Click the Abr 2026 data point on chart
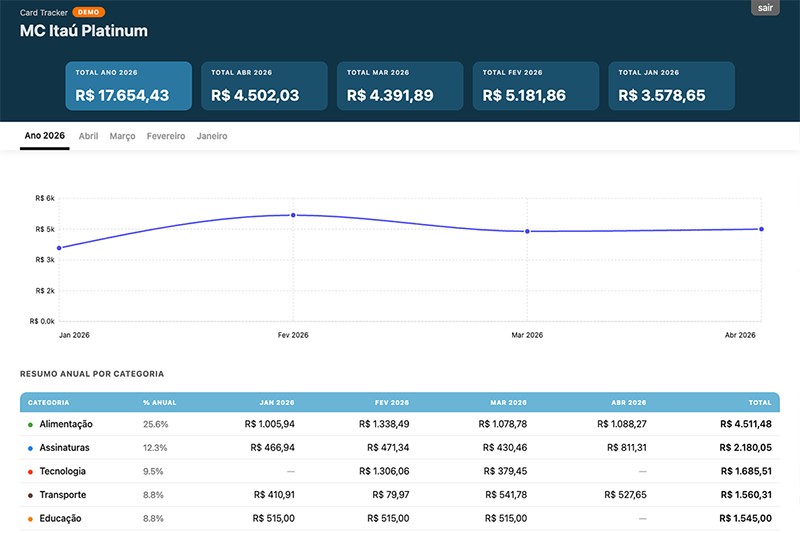 761,229
